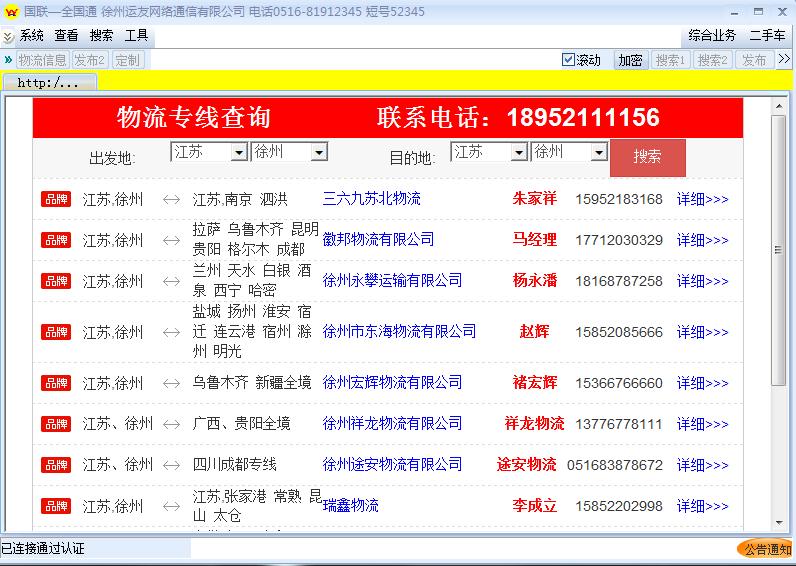Click the 物流信息 toolbar button
The height and width of the screenshot is (566, 796).
pos(43,60)
